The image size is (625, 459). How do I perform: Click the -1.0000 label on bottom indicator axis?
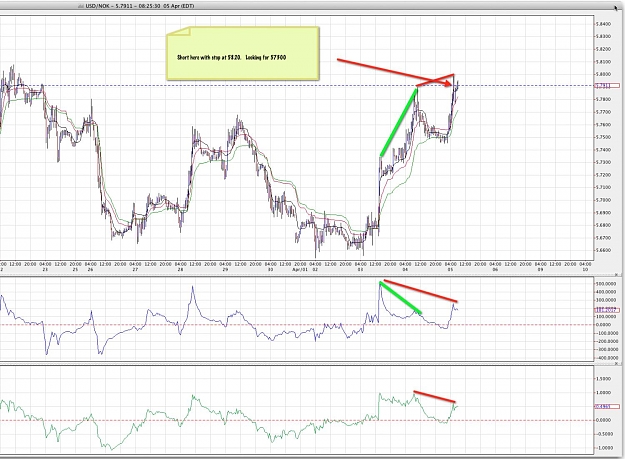click(604, 448)
